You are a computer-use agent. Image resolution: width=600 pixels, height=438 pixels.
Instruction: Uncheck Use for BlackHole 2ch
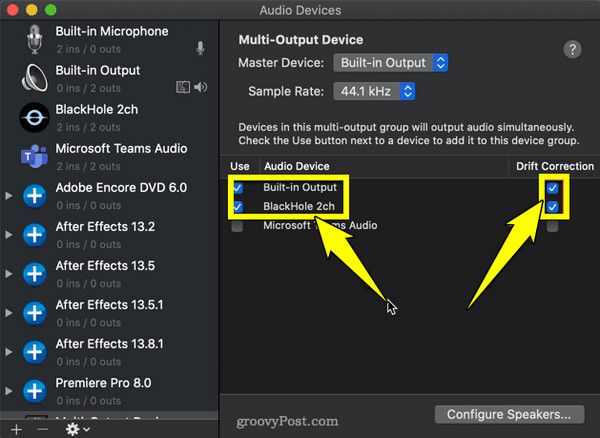tap(237, 207)
